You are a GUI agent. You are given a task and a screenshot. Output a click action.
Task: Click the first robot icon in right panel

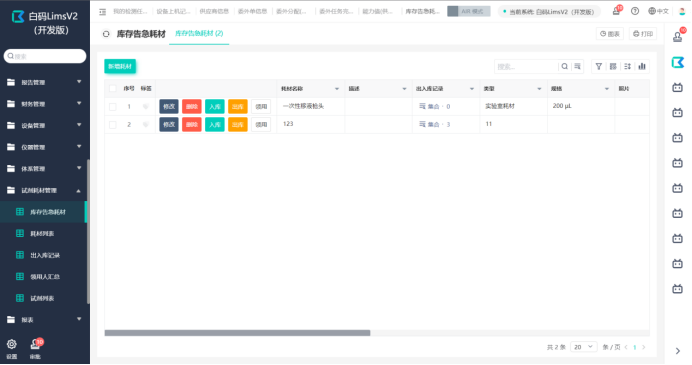point(677,87)
